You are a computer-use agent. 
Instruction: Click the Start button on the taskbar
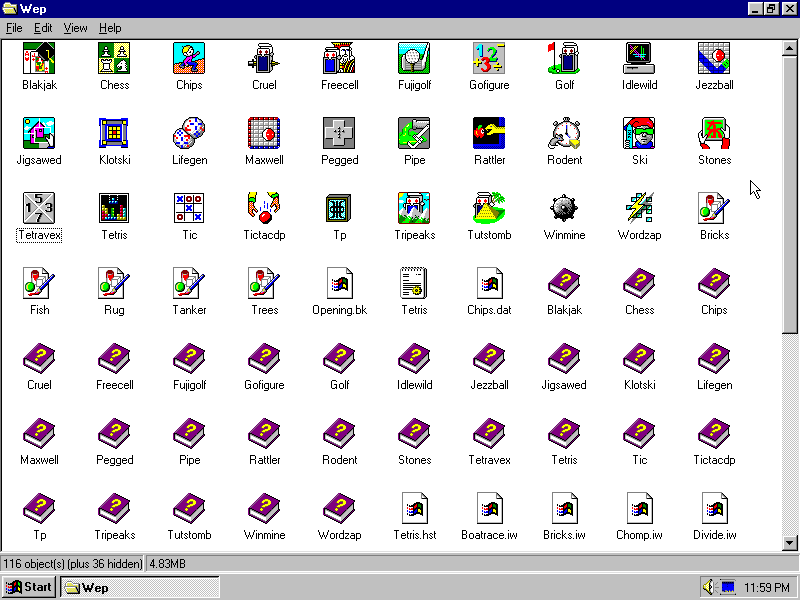click(29, 587)
